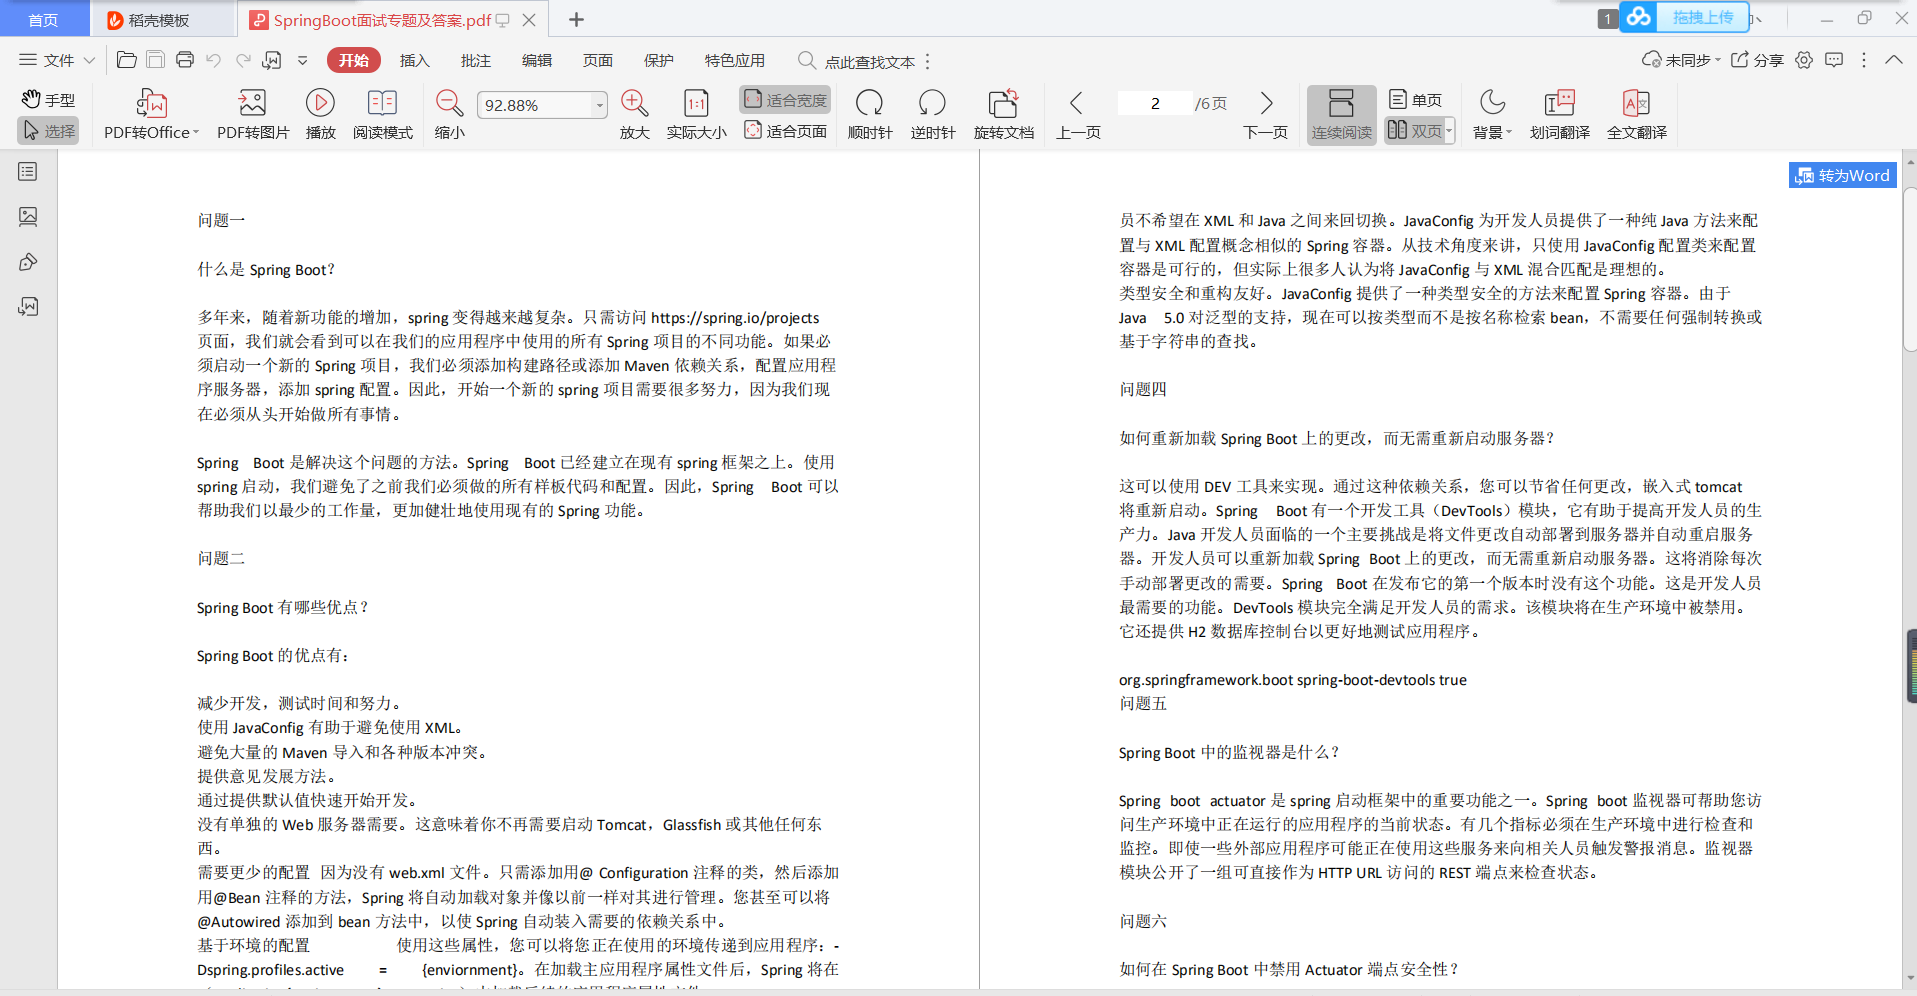Open zoom percentage dropdown 92.88%
This screenshot has width=1917, height=996.
600,105
